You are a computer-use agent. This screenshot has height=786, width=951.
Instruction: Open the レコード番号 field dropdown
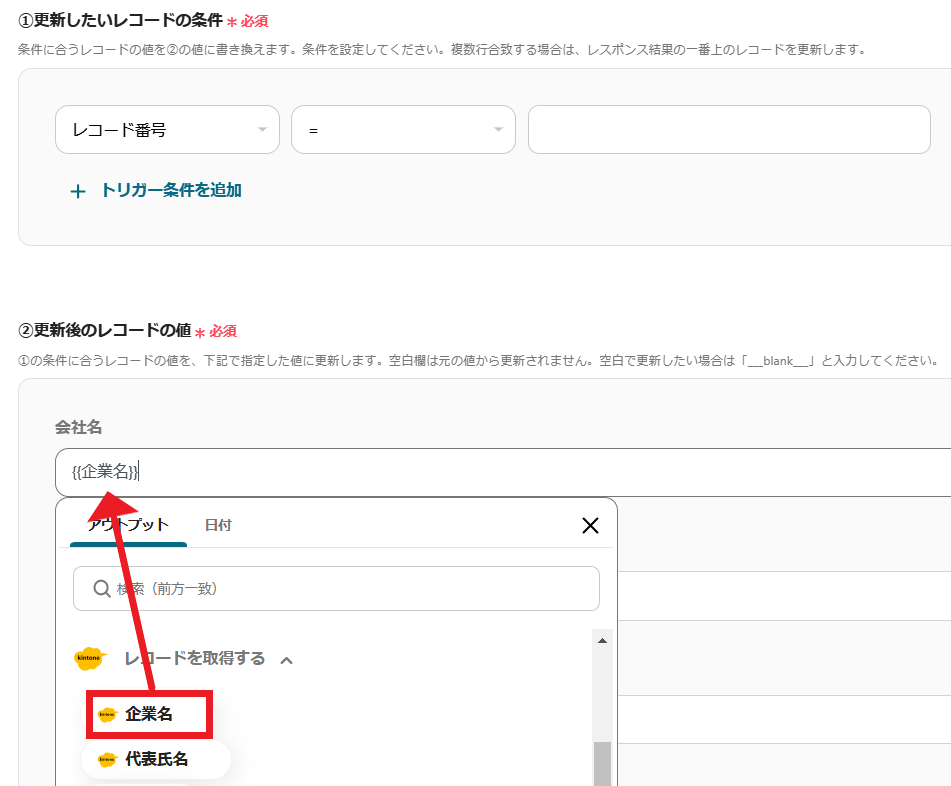coord(167,130)
